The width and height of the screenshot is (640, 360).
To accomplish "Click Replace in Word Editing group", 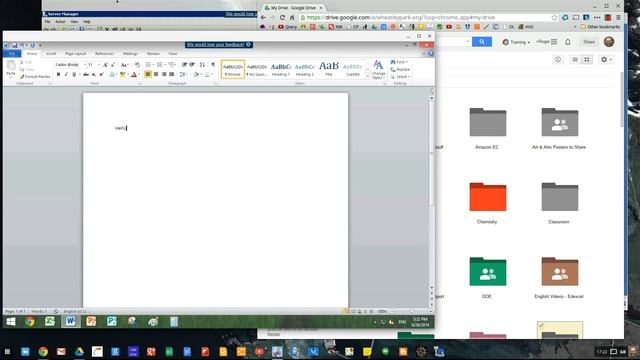I will coord(400,69).
